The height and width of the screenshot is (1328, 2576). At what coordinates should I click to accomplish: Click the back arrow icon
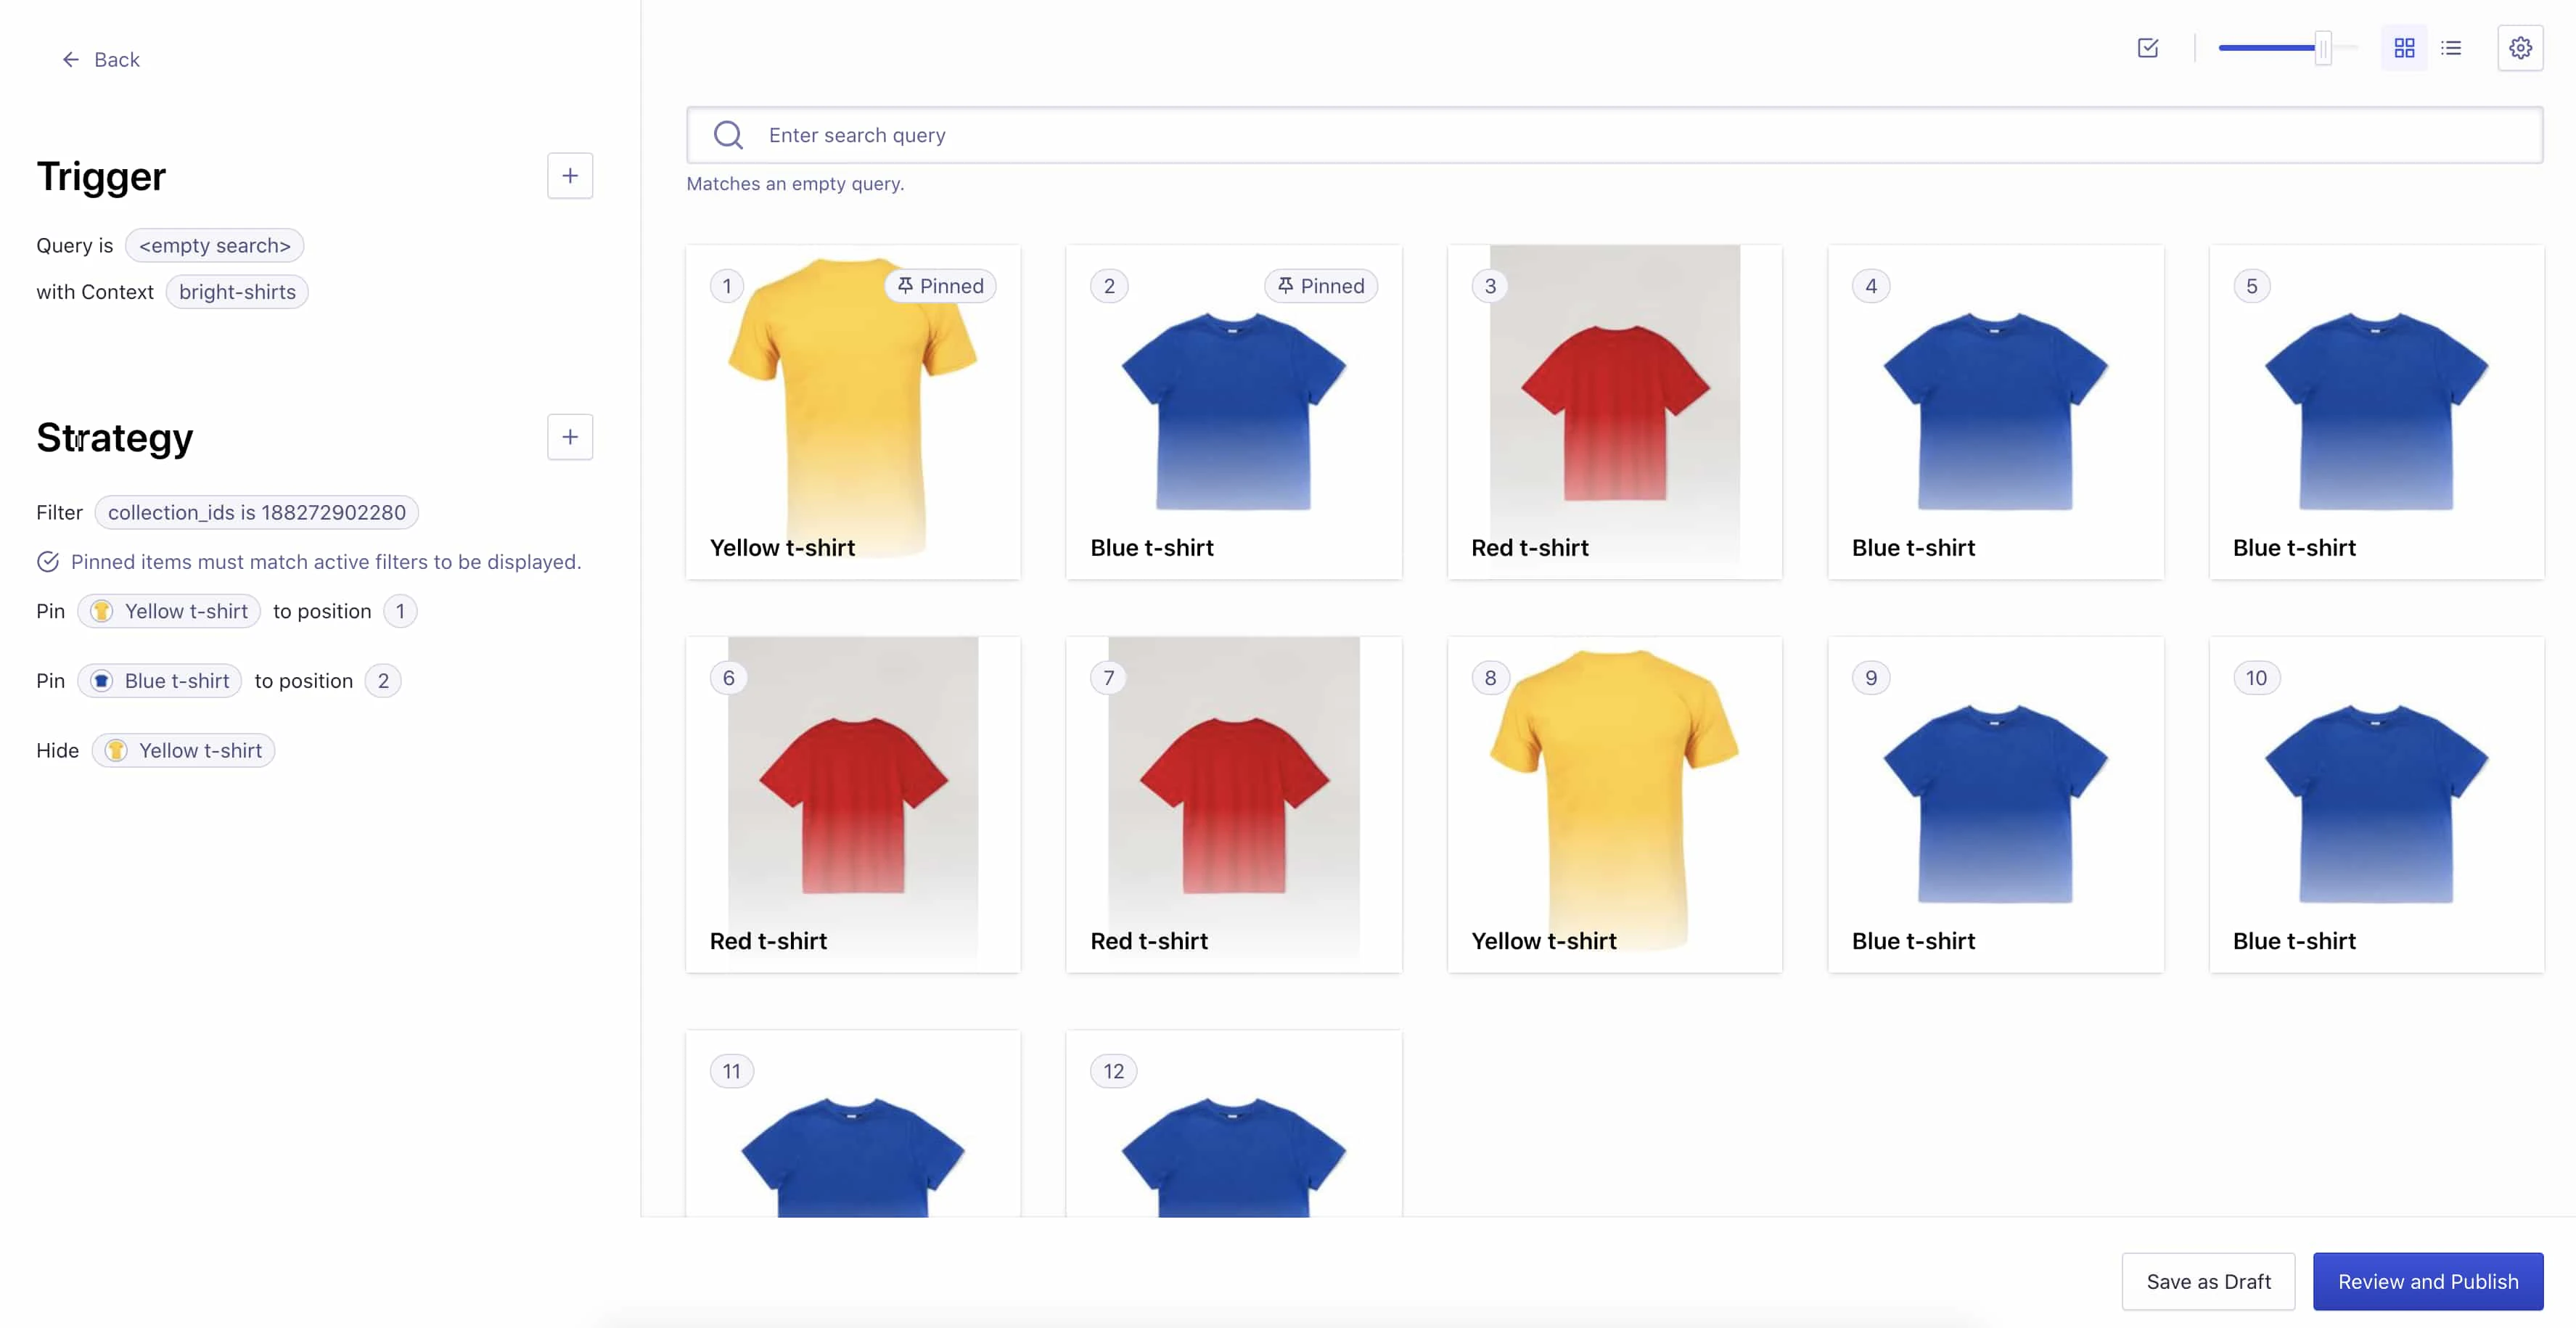pyautogui.click(x=70, y=59)
